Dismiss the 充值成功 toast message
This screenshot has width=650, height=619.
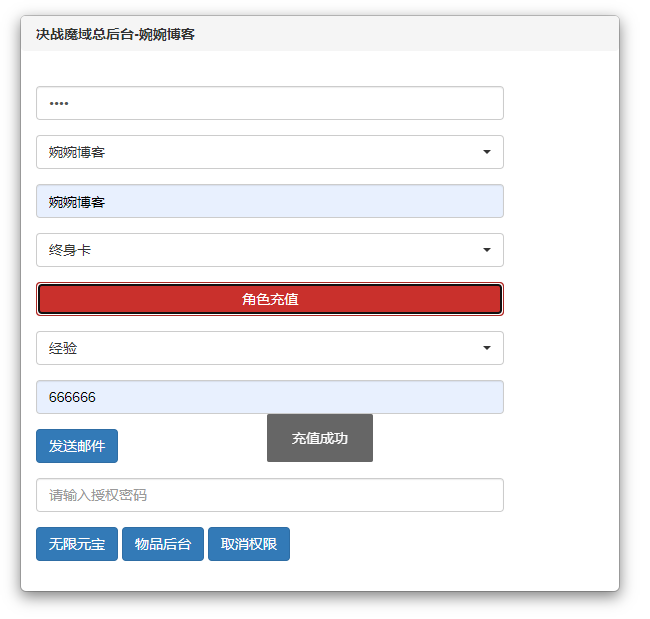coord(319,438)
